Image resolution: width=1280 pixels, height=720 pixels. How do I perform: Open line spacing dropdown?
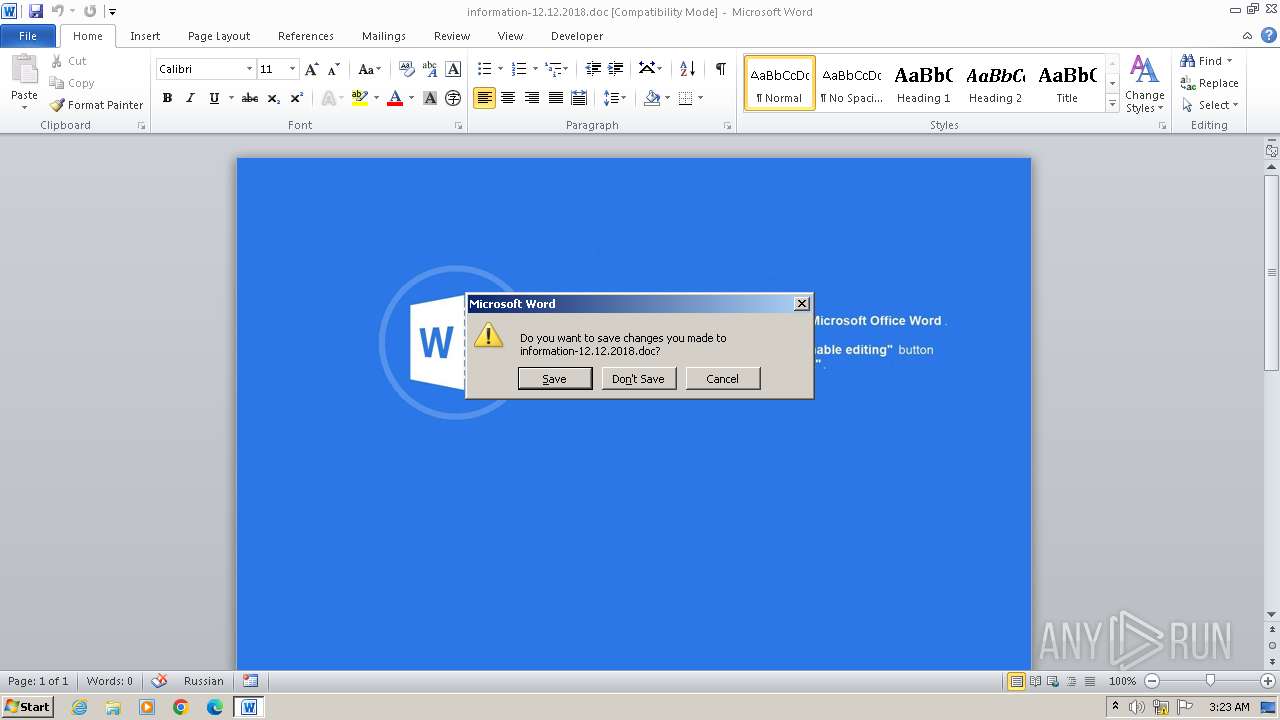pyautogui.click(x=615, y=98)
